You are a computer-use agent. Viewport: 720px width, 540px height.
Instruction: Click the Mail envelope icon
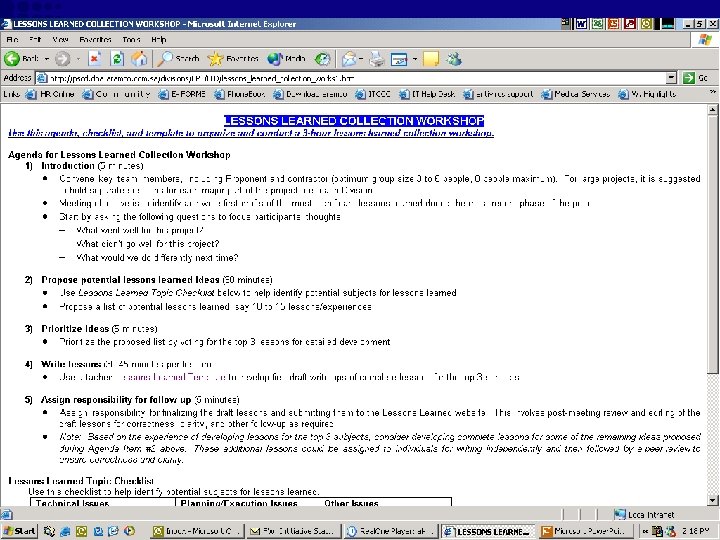tap(349, 59)
